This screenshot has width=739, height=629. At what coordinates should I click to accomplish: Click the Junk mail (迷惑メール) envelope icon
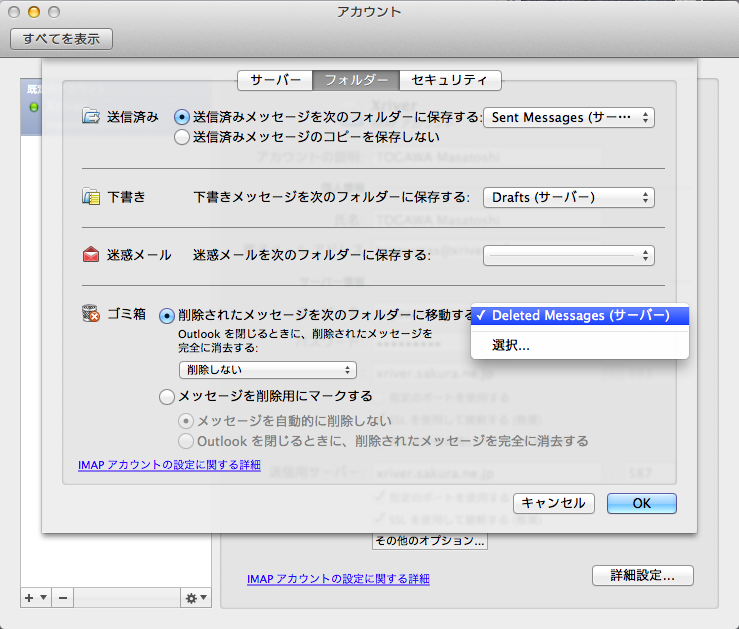click(x=91, y=255)
